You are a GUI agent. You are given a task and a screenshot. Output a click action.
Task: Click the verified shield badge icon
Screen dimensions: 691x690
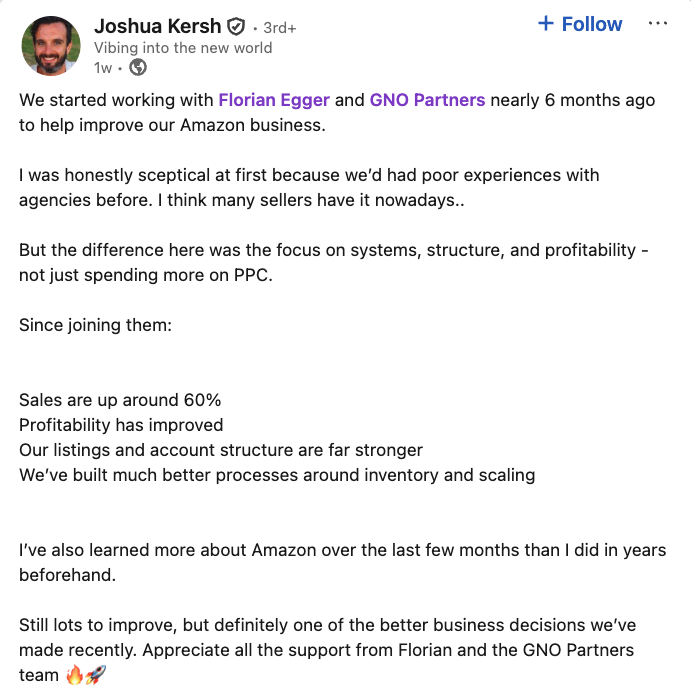click(236, 27)
